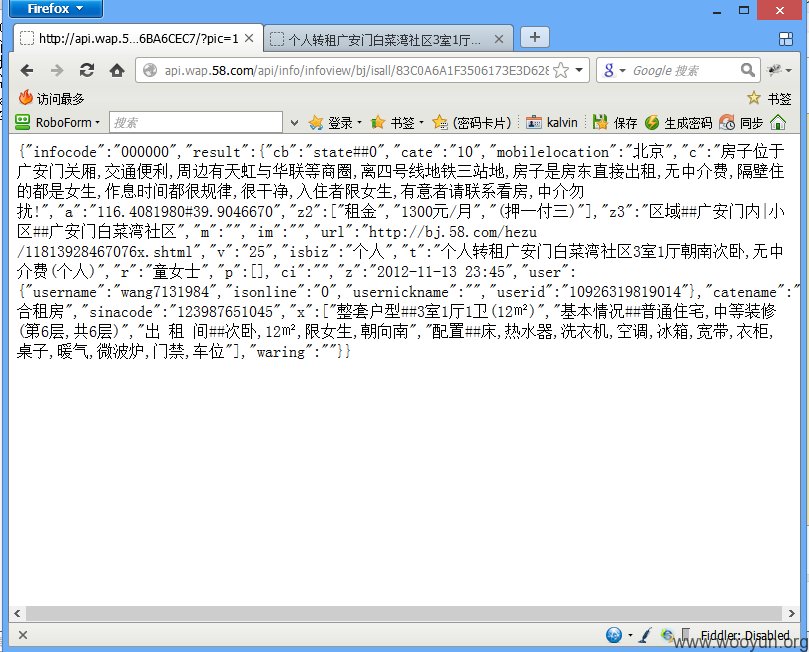
Task: Go to the home page
Action: tap(117, 70)
